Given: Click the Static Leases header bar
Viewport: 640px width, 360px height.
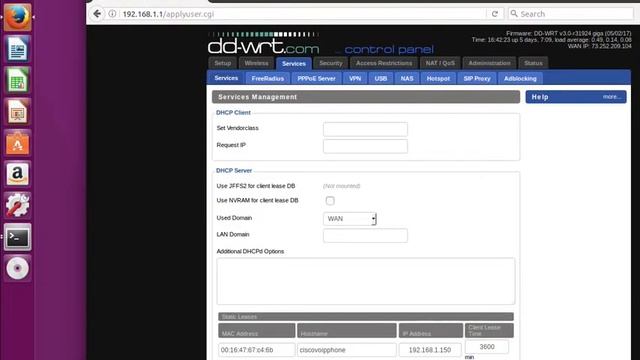Looking at the screenshot, I should (x=366, y=317).
